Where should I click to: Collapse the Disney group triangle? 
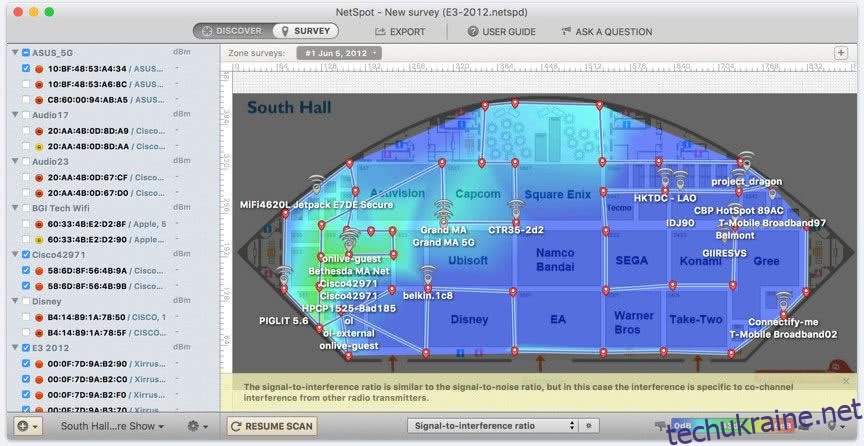click(15, 302)
